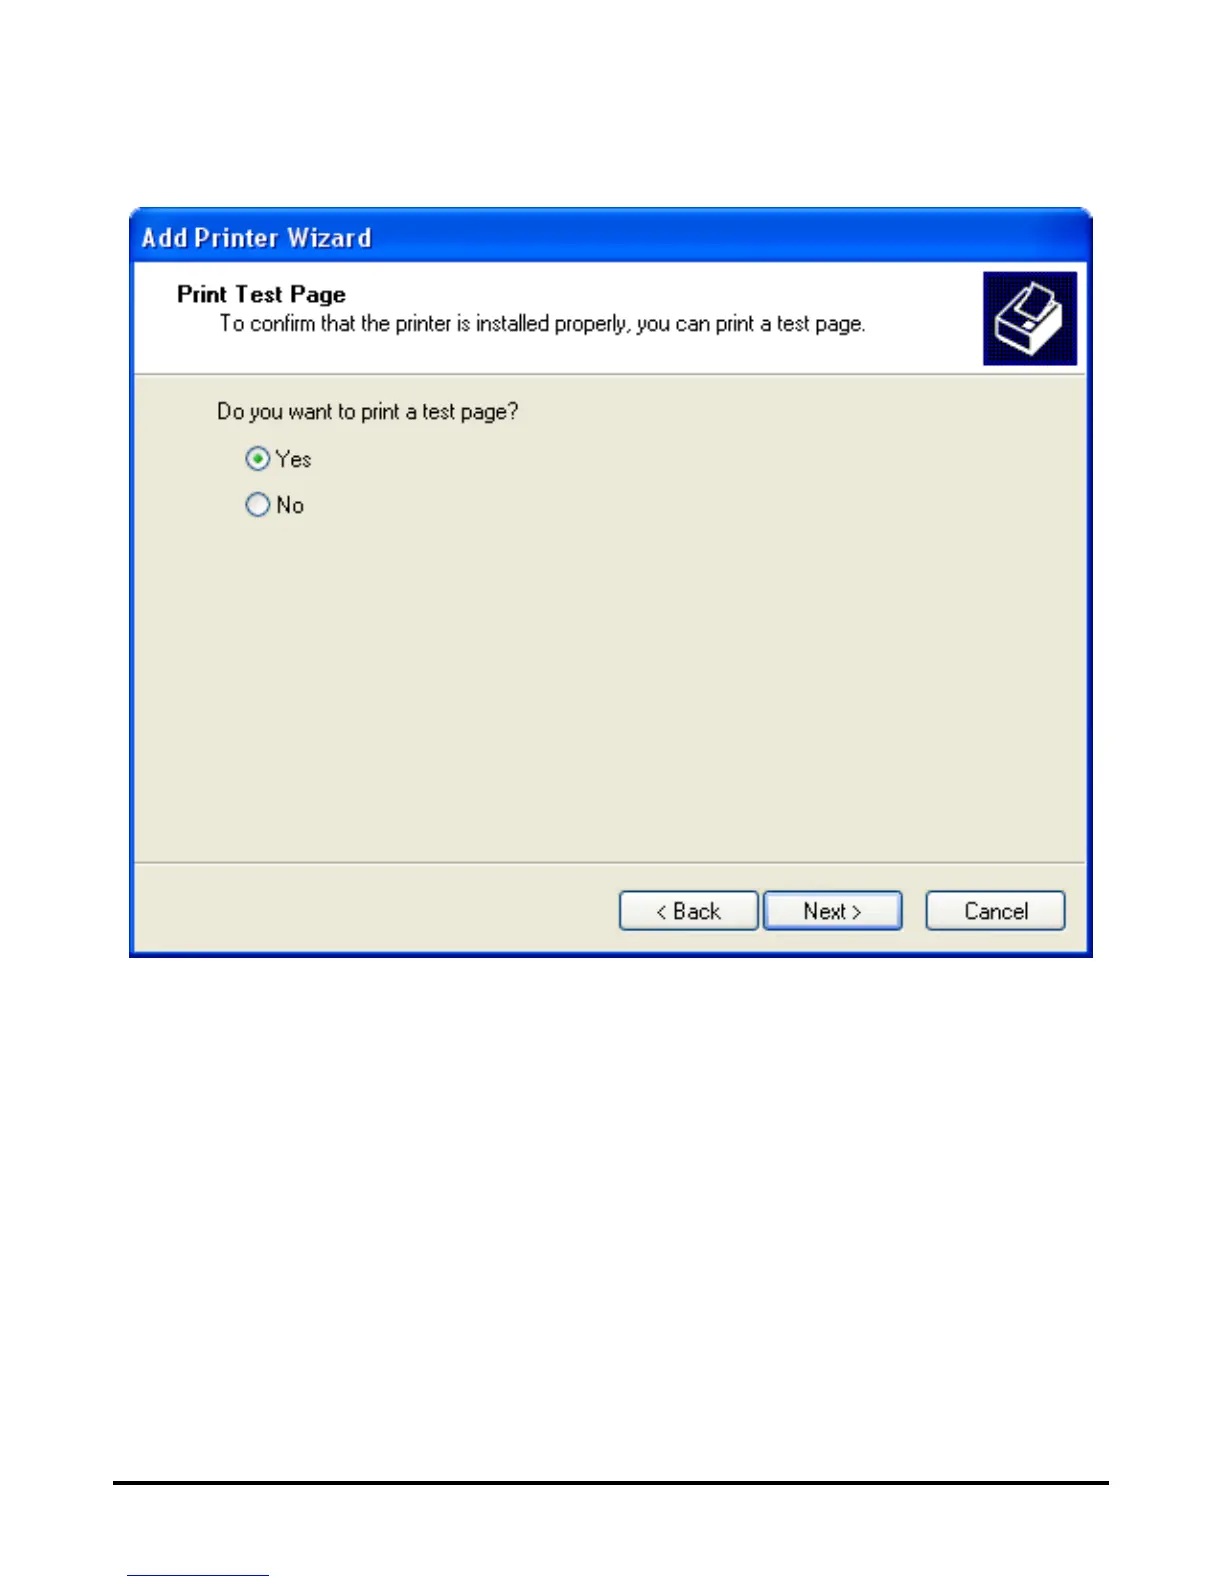Click the left angle bracket on Back button

661,912
